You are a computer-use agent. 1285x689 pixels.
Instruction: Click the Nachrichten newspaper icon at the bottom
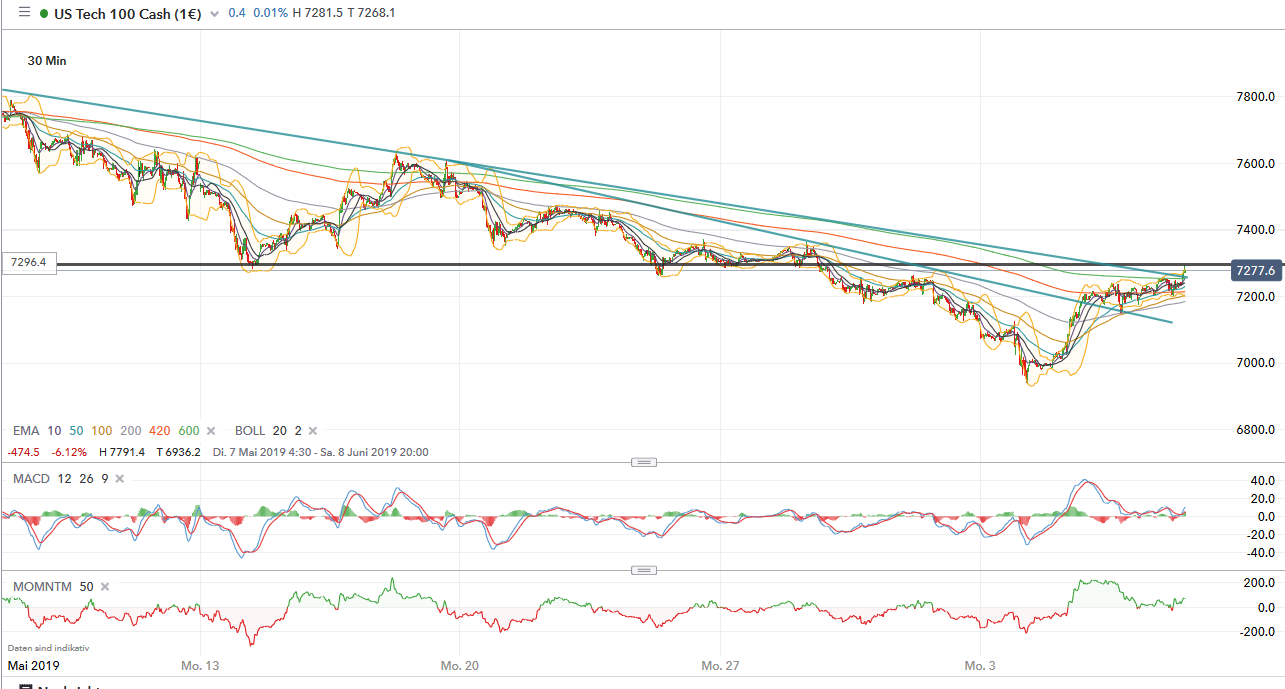[x=26, y=684]
